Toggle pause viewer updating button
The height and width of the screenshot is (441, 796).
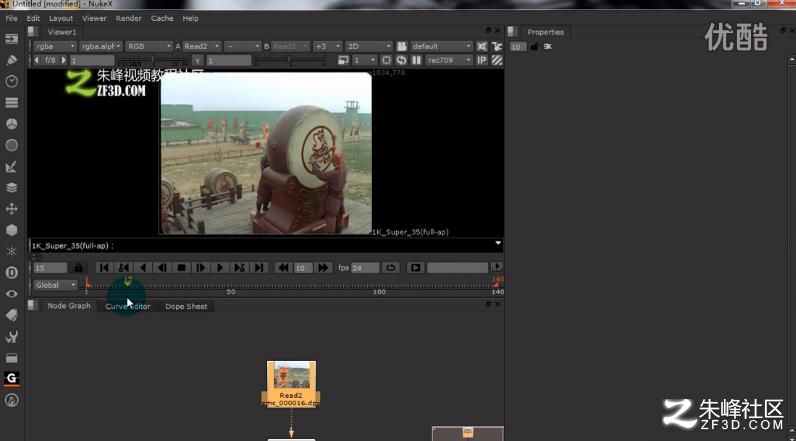tap(416, 60)
